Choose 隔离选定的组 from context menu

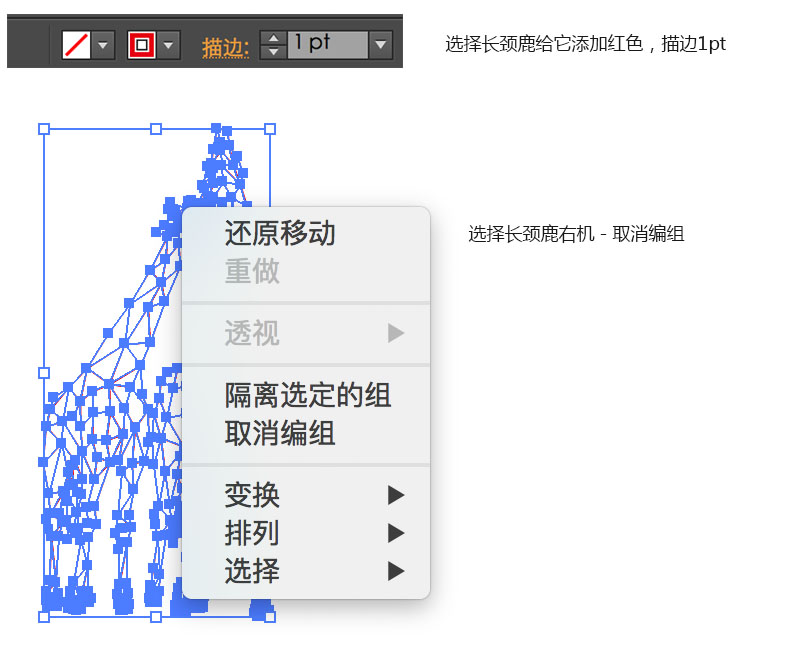click(x=306, y=395)
